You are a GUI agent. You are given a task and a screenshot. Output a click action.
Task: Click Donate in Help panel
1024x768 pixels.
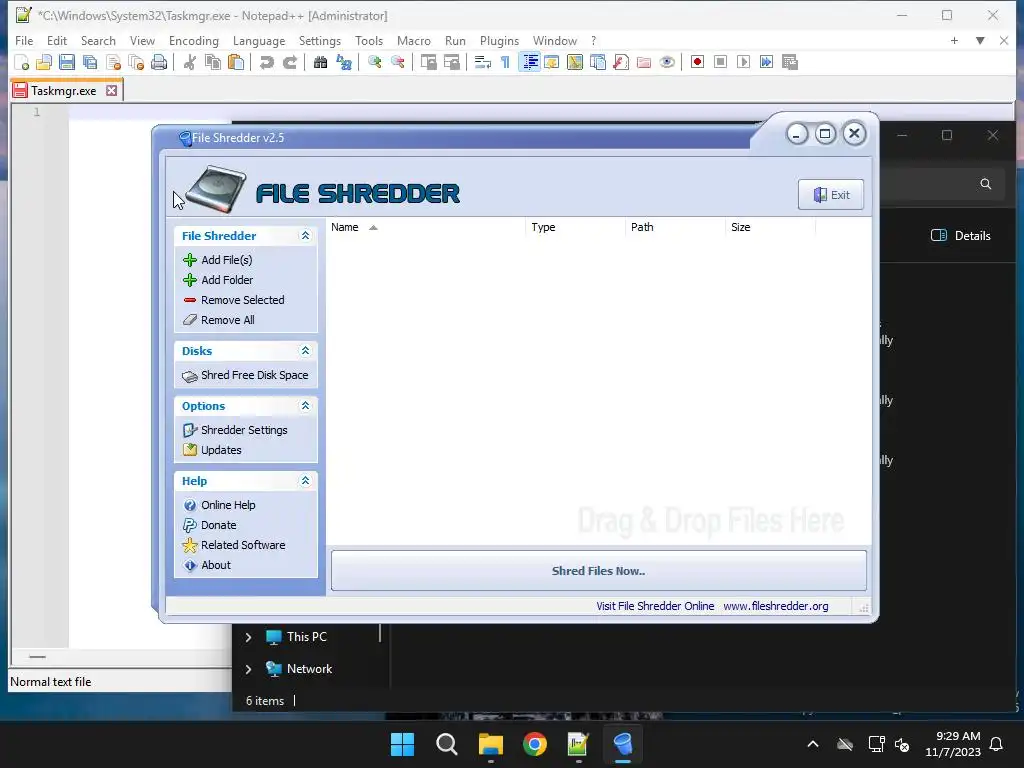(210, 525)
